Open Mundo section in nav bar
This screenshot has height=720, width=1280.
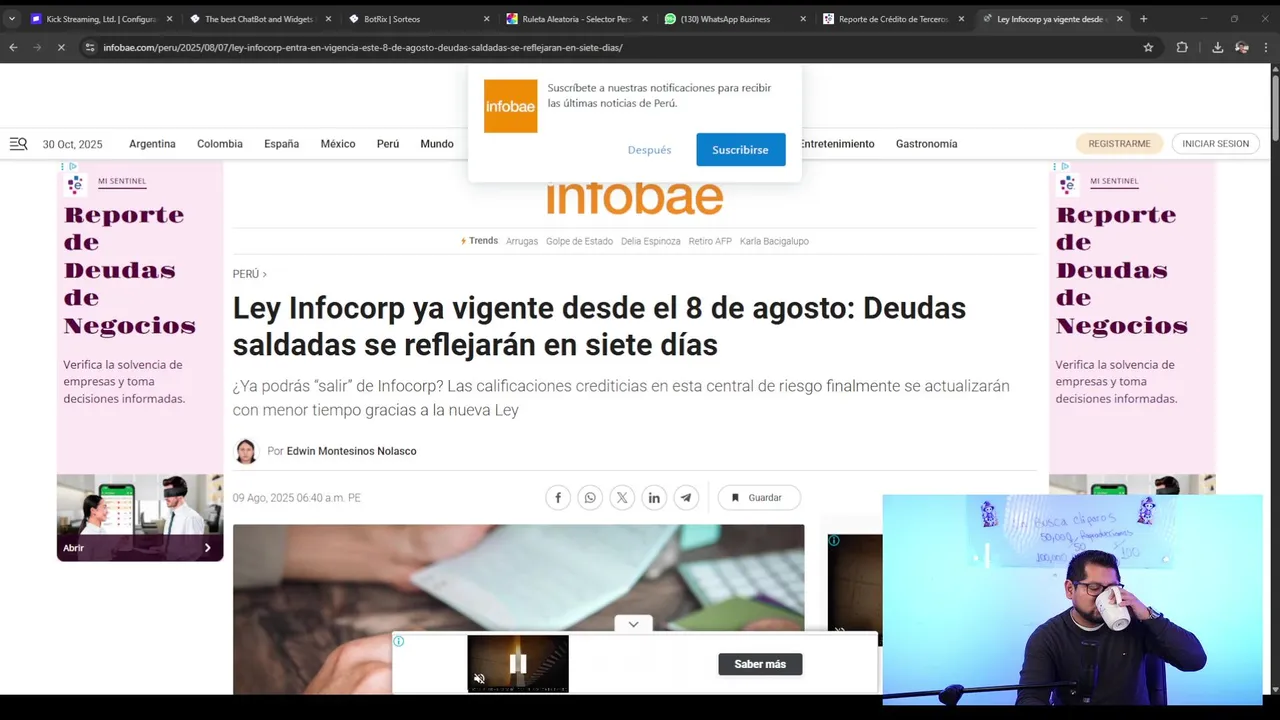[x=437, y=144]
